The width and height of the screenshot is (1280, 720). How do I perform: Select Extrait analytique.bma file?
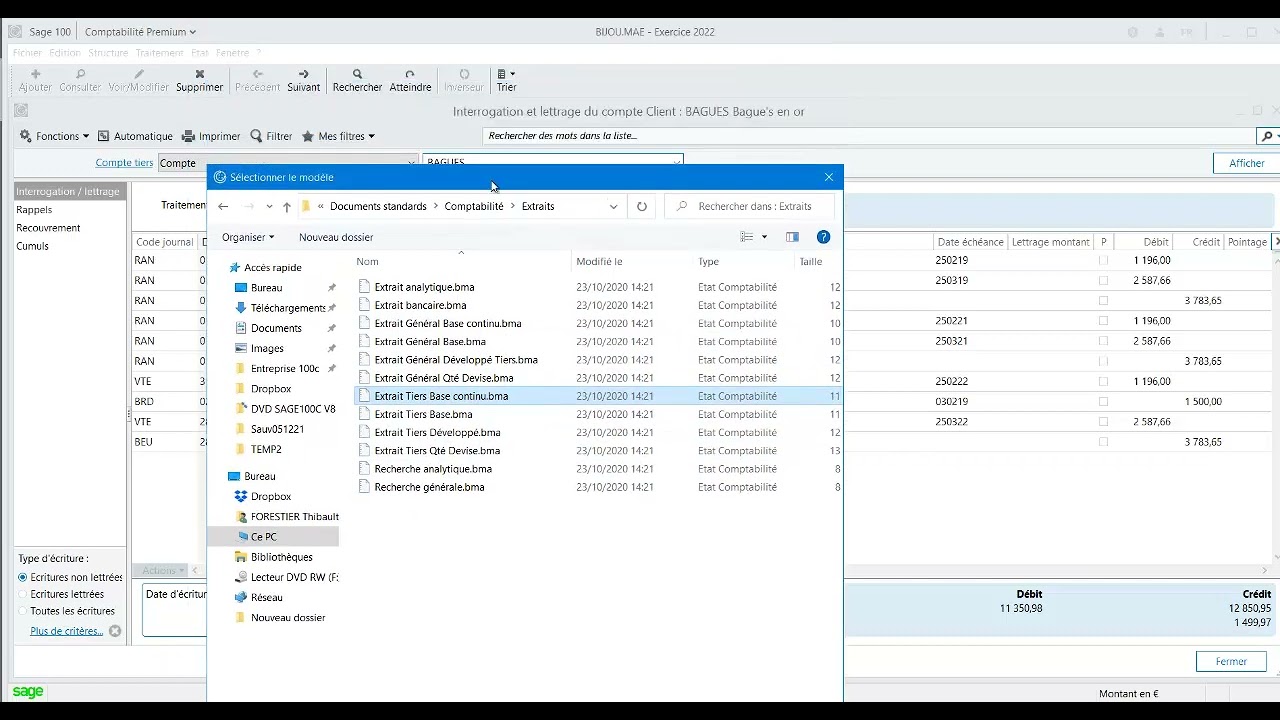(424, 287)
